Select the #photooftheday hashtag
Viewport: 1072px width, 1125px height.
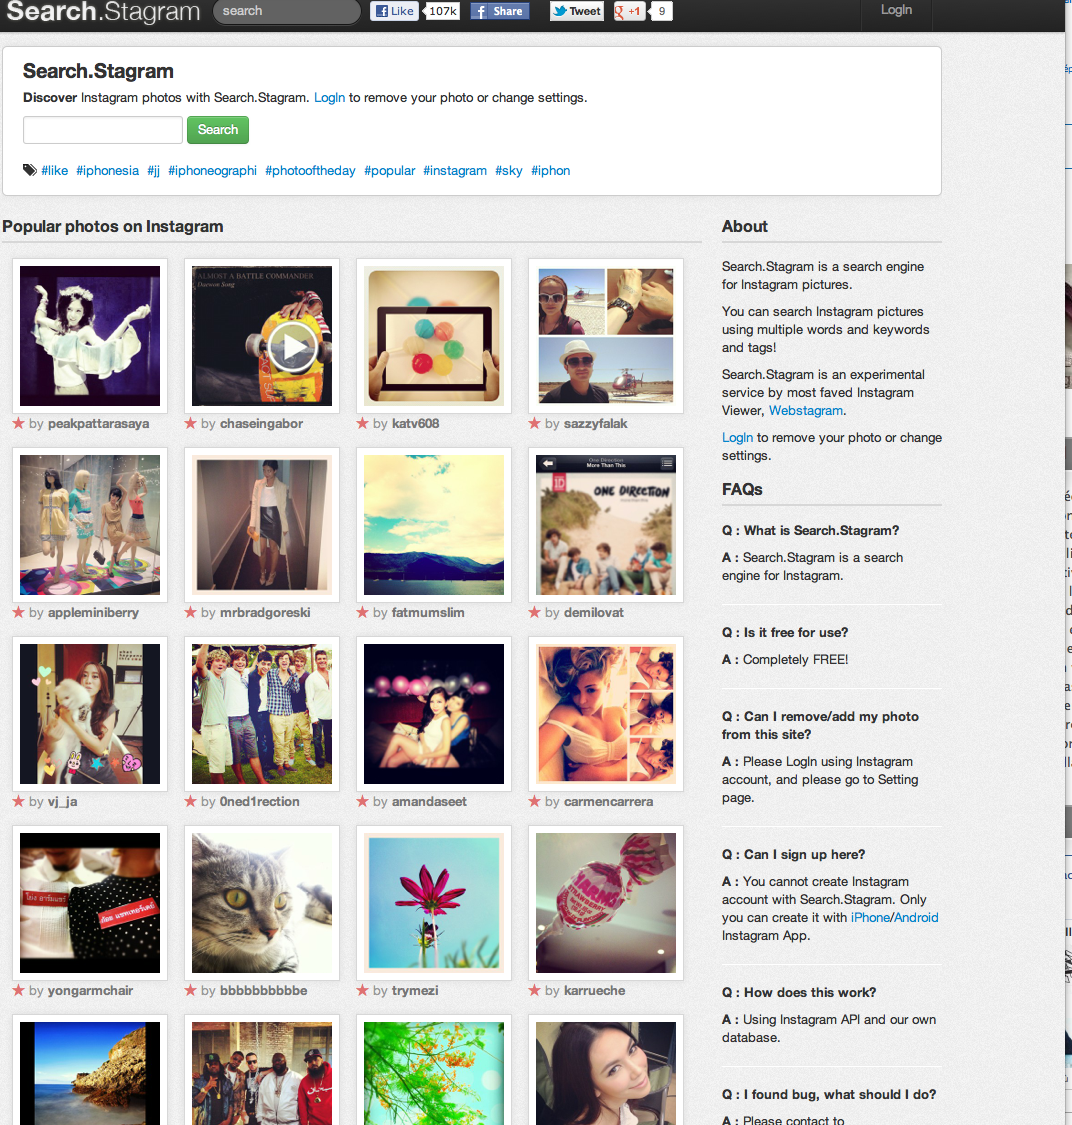310,171
